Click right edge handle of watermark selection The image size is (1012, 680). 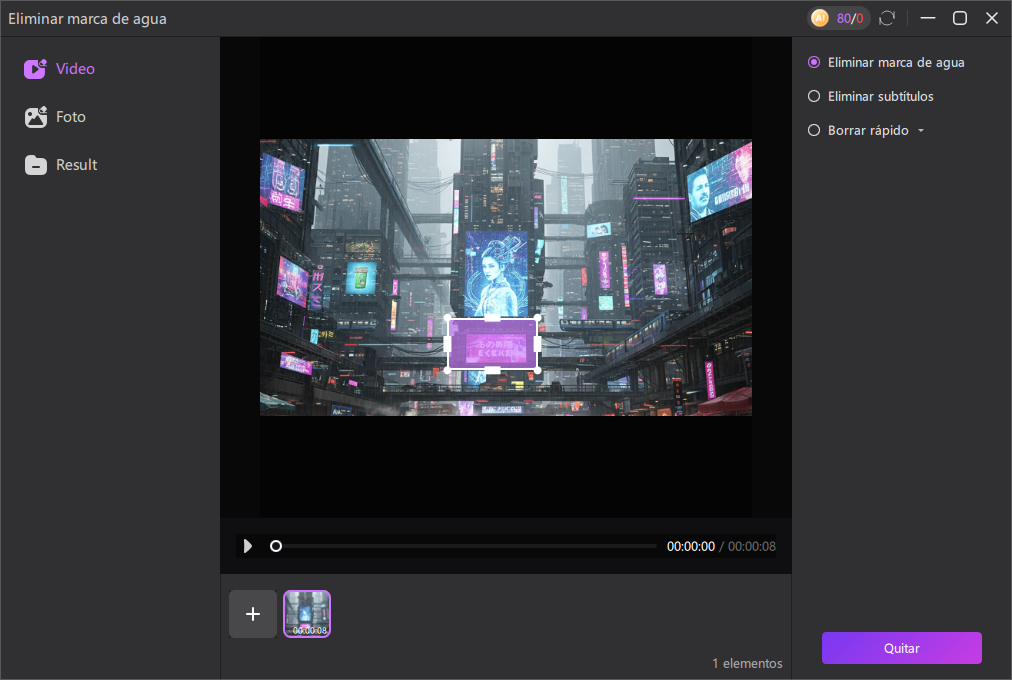537,344
